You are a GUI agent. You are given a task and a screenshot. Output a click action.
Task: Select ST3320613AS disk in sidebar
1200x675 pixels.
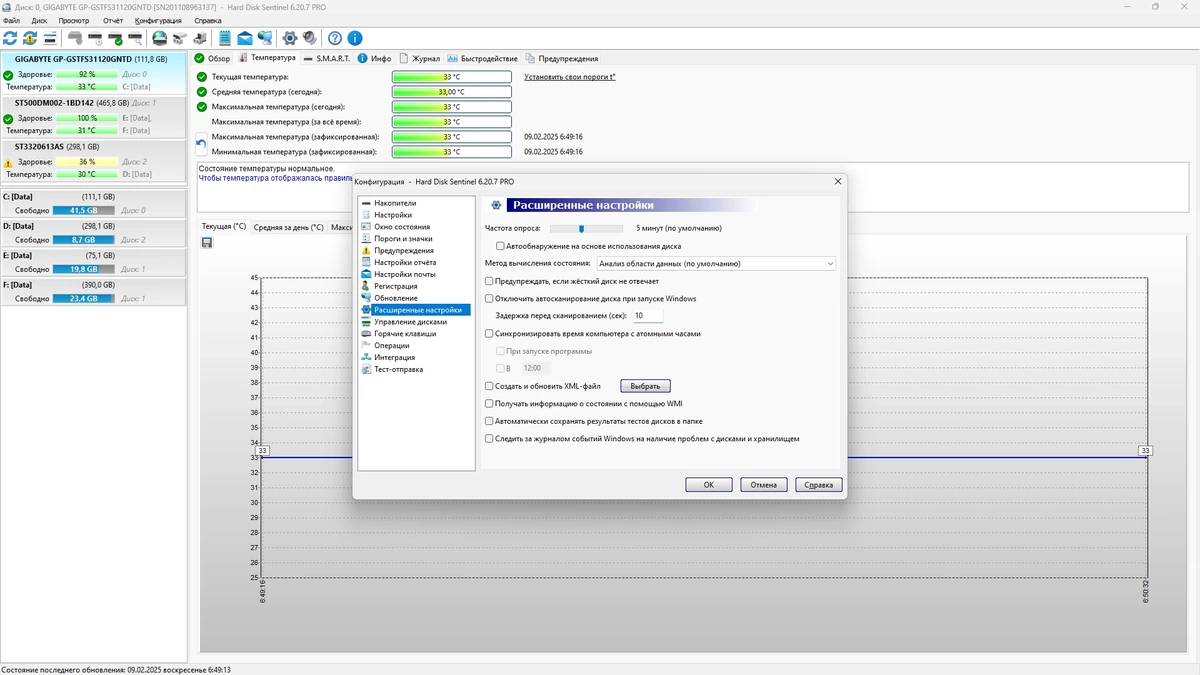click(93, 159)
